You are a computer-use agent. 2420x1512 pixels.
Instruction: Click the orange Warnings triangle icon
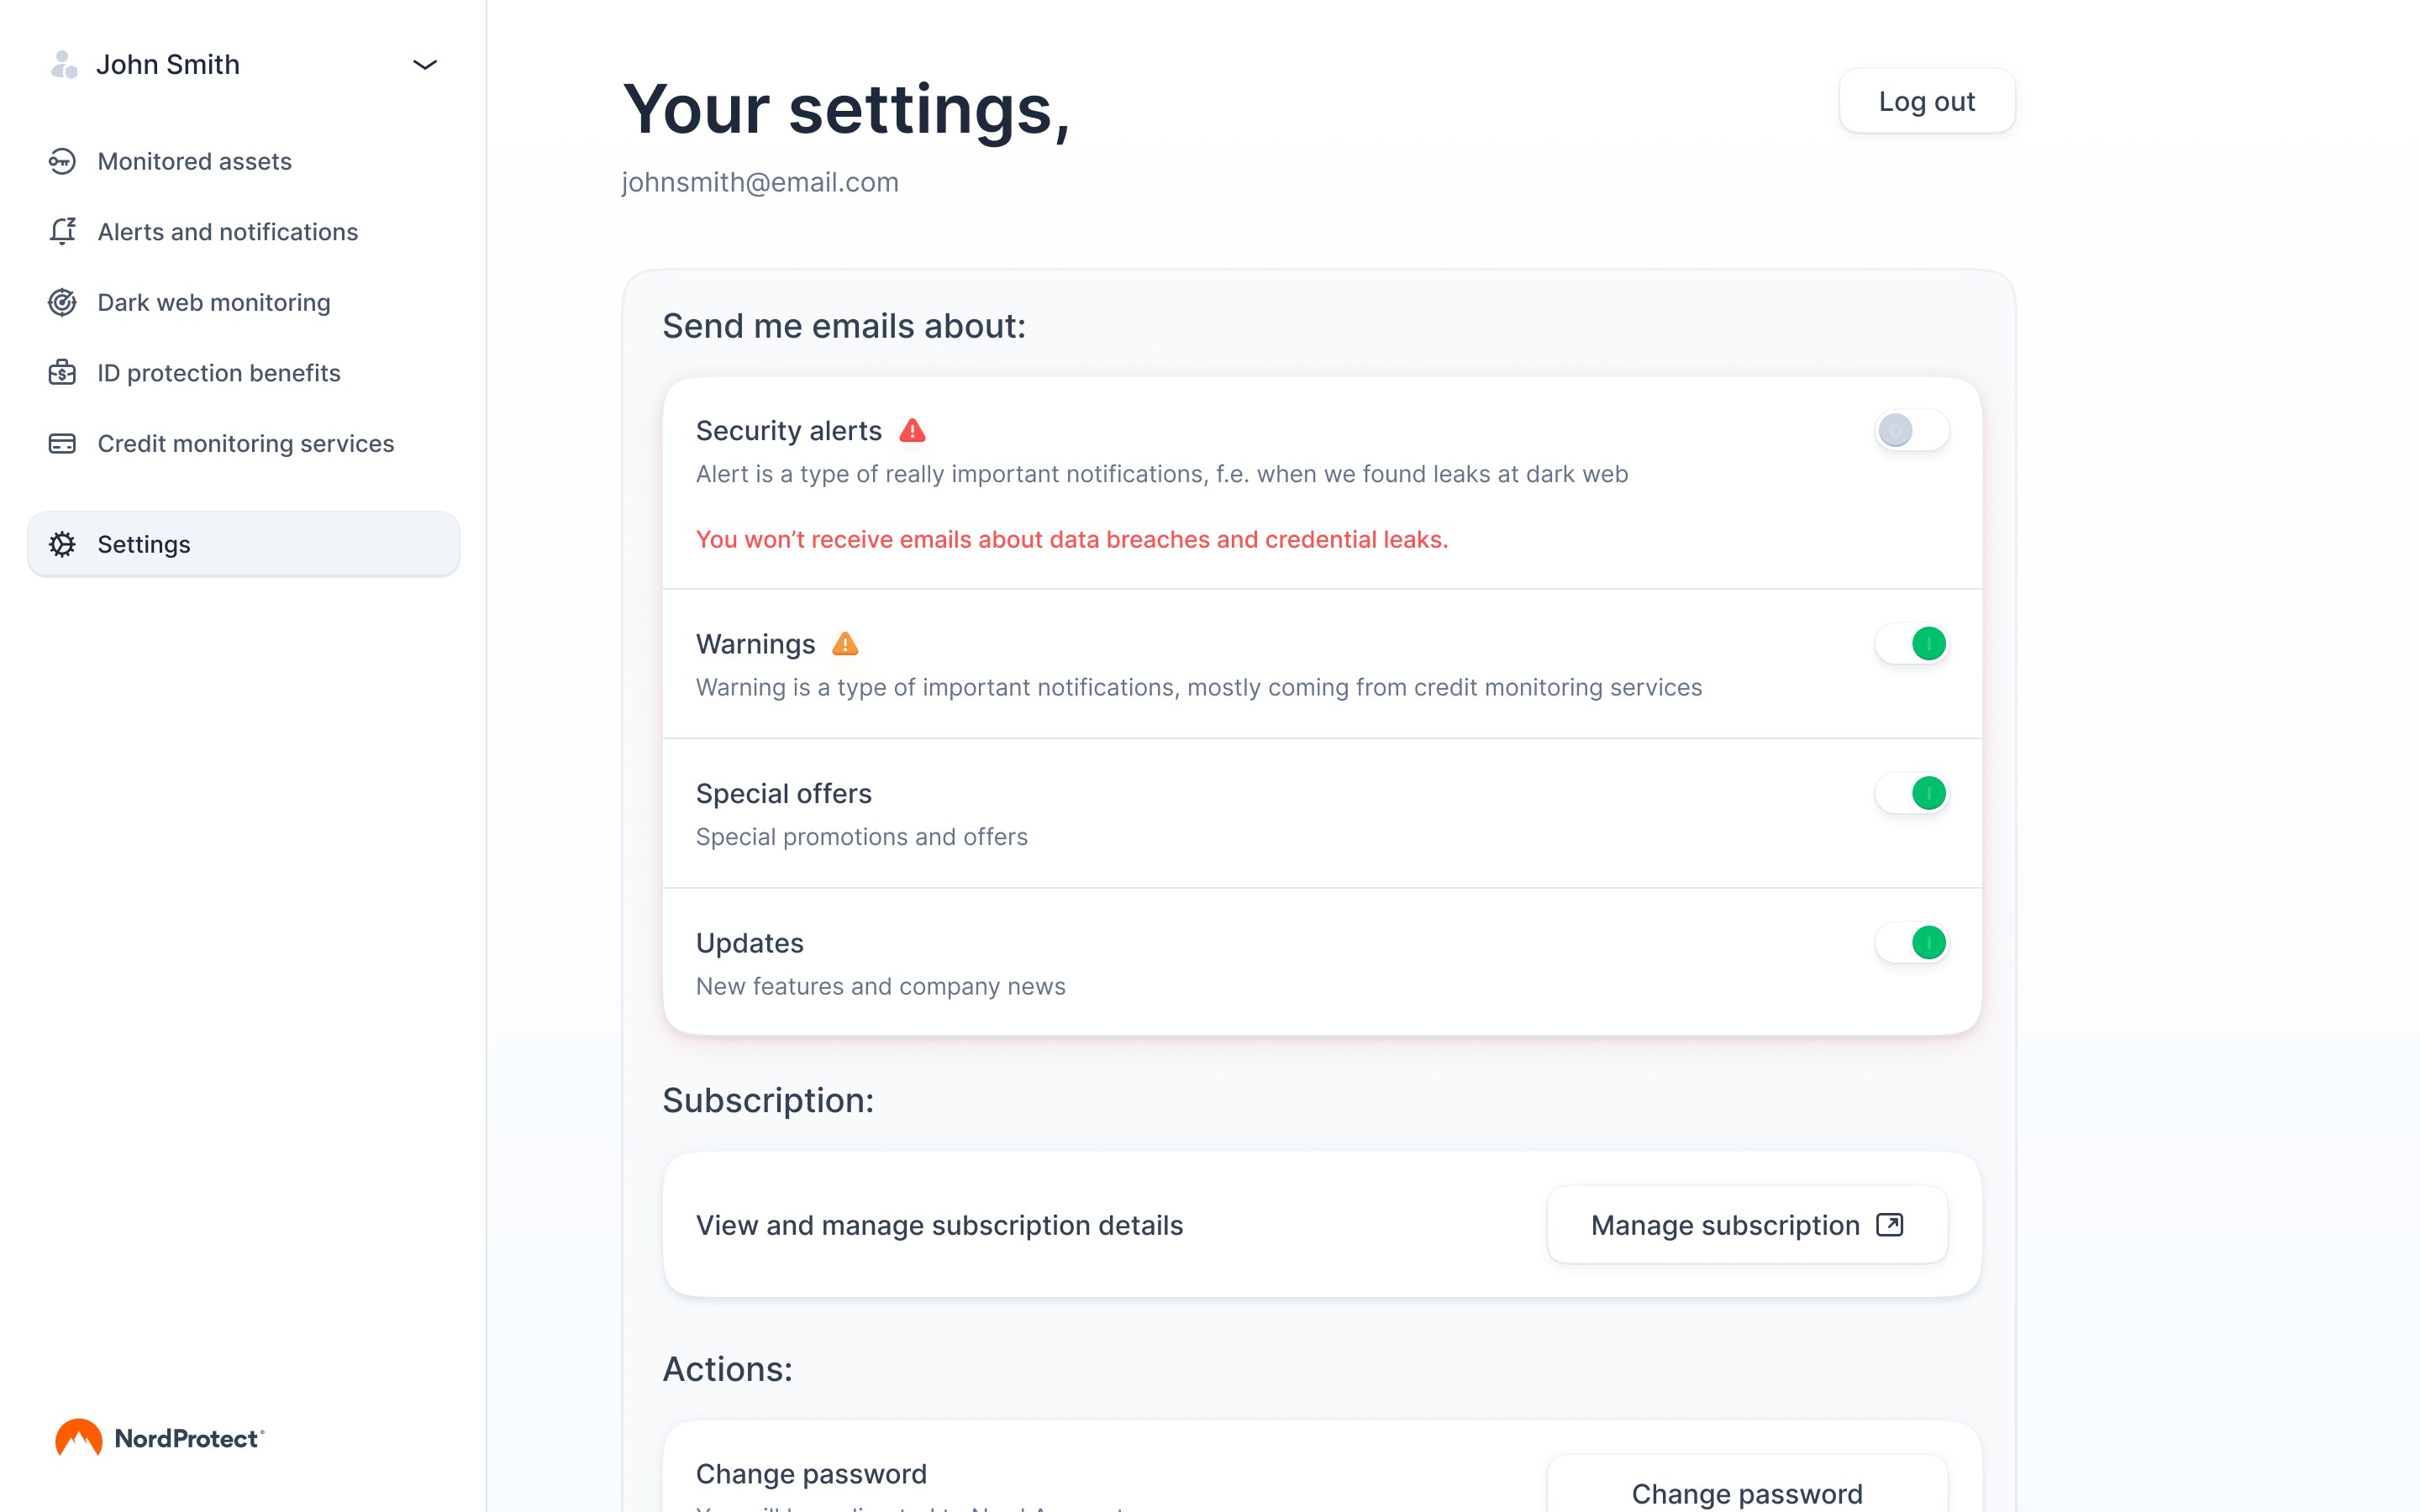[845, 644]
